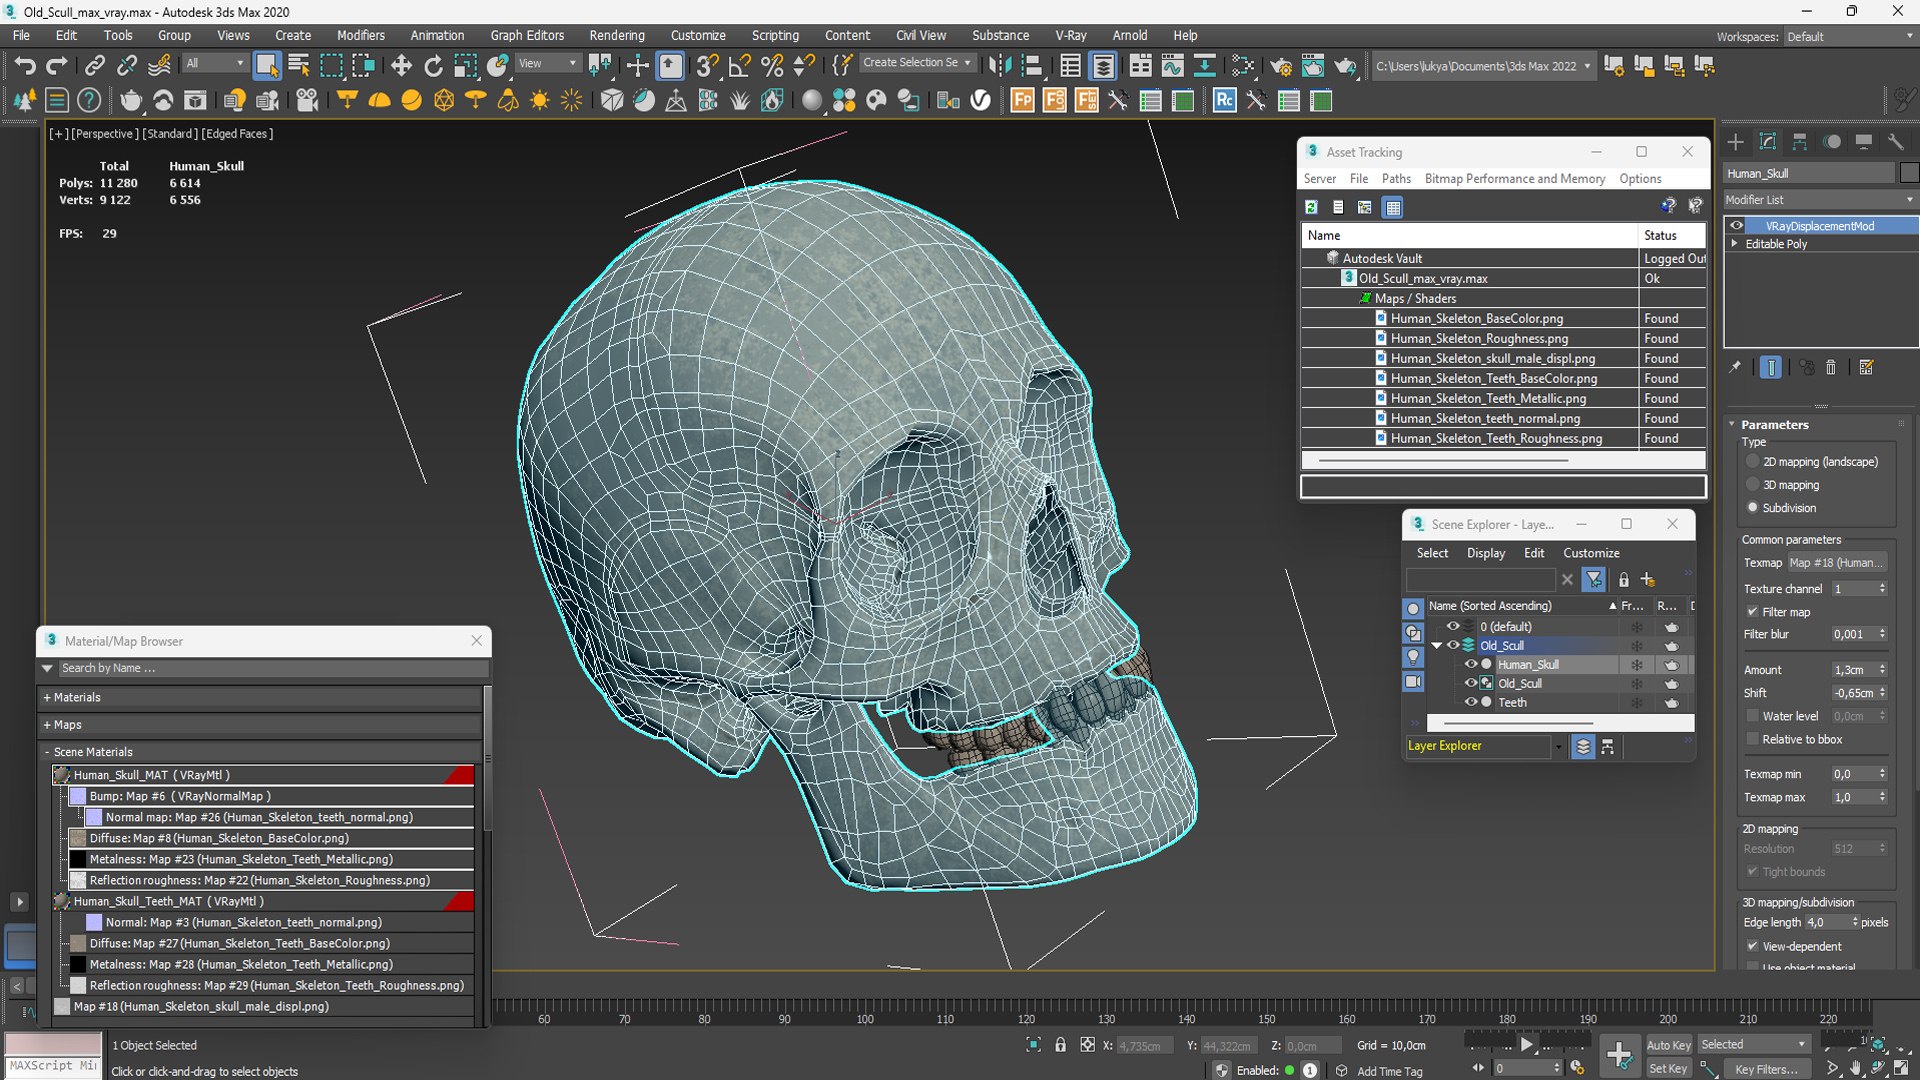The height and width of the screenshot is (1080, 1920).
Task: Uncheck the Filter map checkbox
Action: [x=1752, y=612]
